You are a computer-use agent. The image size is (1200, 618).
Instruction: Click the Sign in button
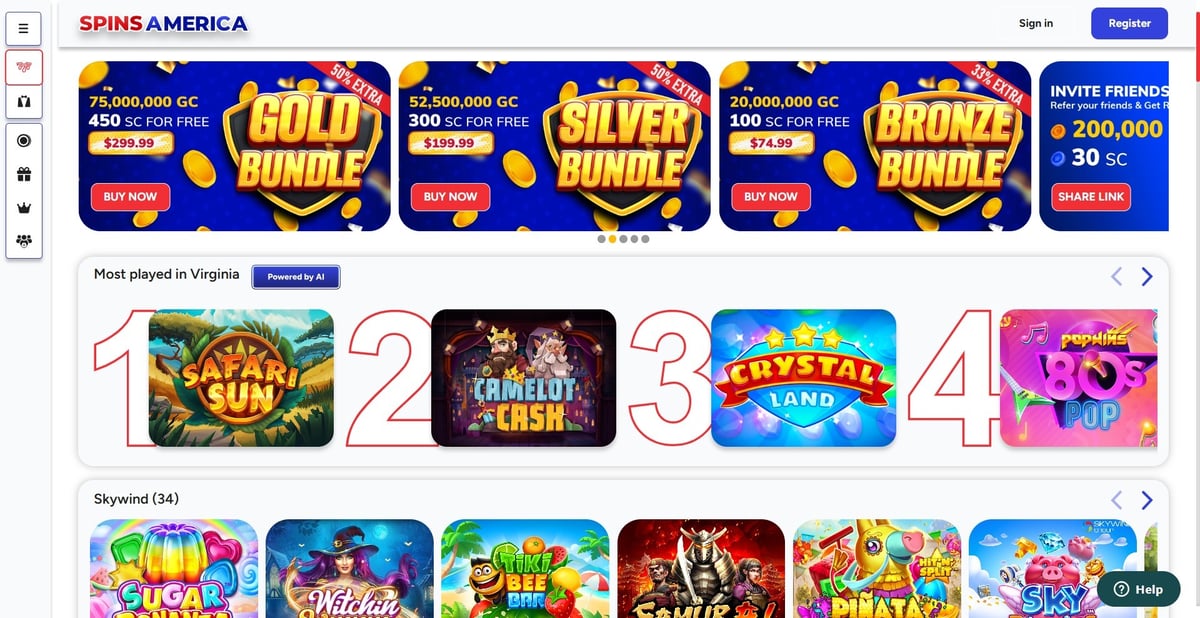1036,23
